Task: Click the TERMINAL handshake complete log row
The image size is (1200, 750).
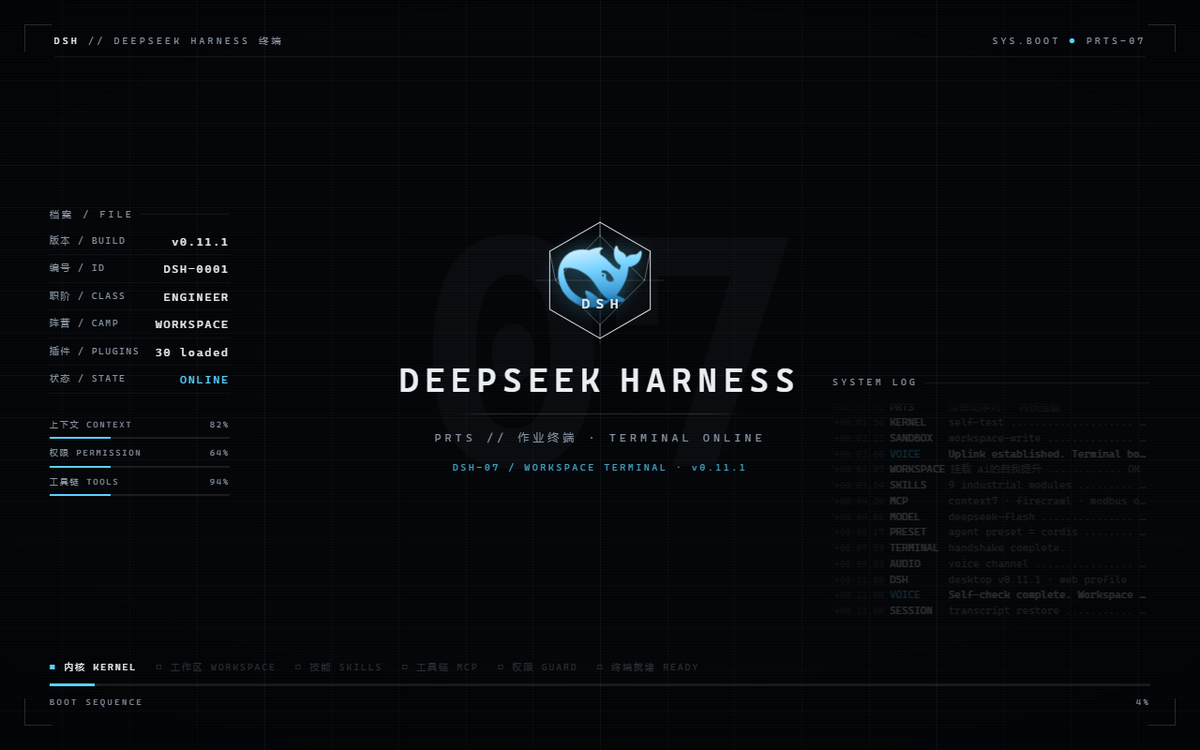Action: 990,548
